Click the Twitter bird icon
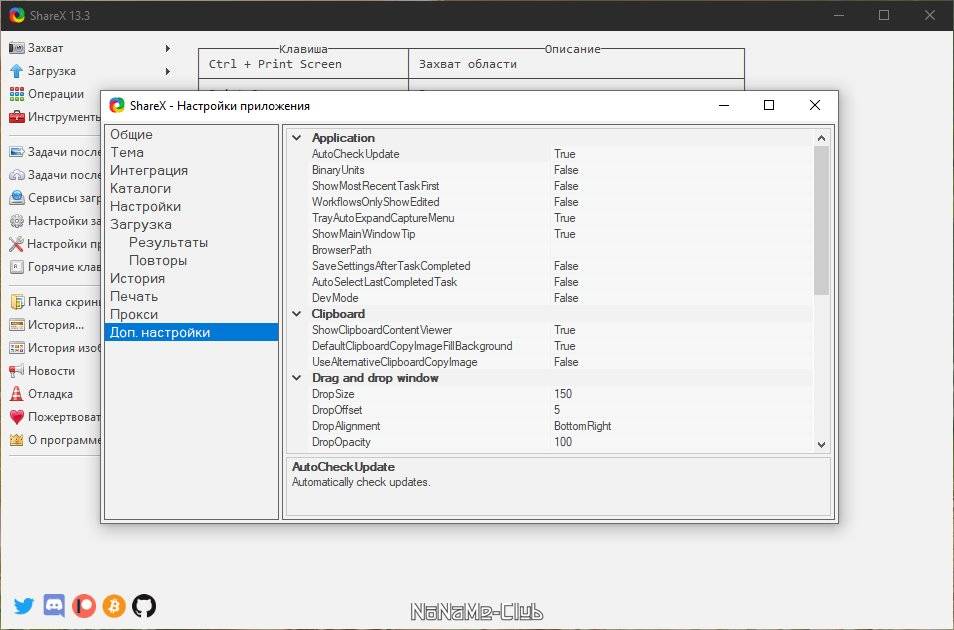The height and width of the screenshot is (630, 954). pos(24,606)
